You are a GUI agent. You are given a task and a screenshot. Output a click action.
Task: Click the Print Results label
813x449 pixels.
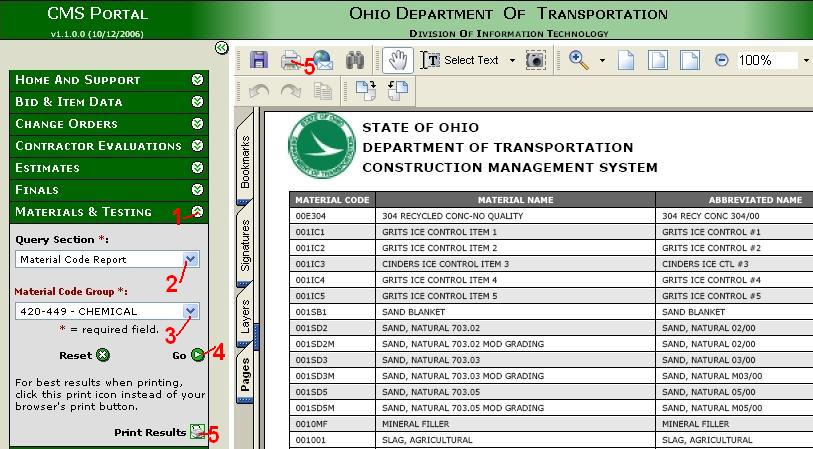pos(150,432)
